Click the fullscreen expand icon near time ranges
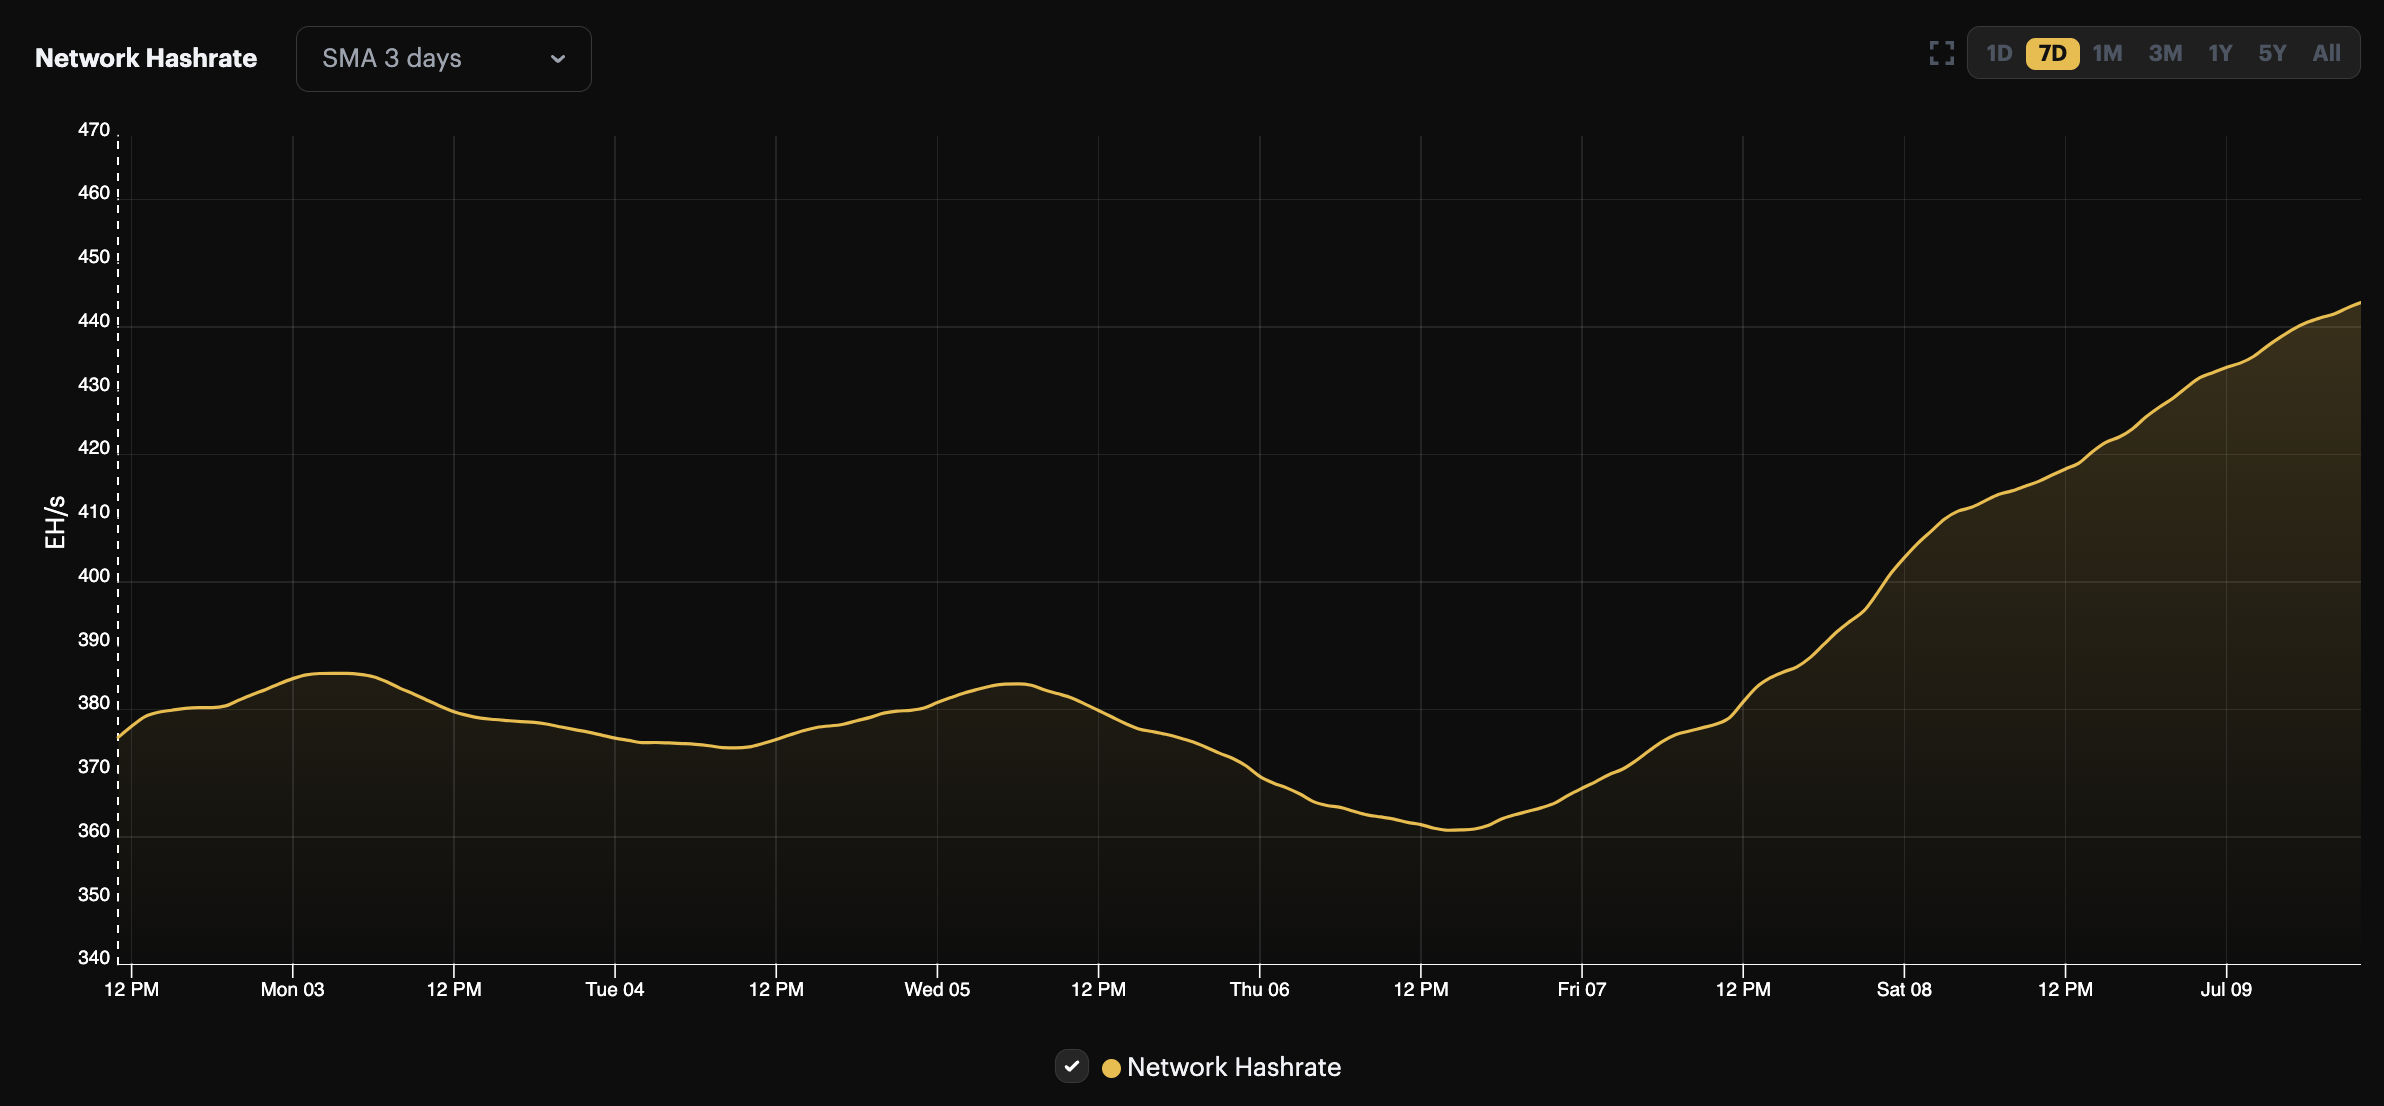 click(x=1941, y=52)
